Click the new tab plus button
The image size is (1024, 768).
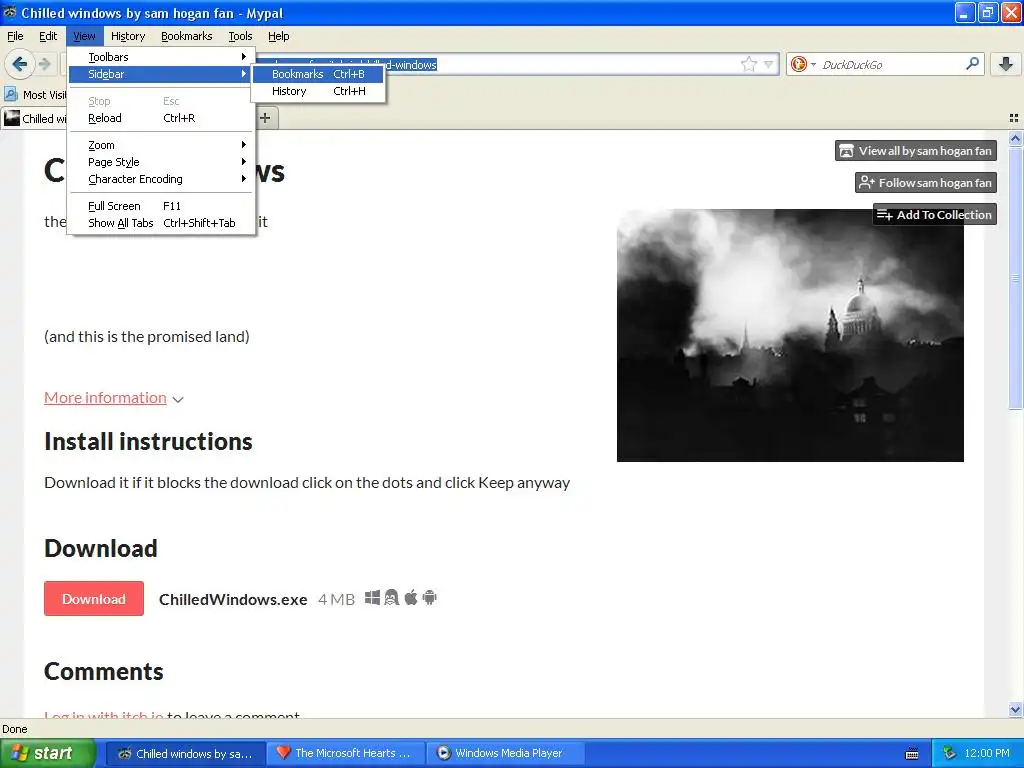pyautogui.click(x=265, y=118)
